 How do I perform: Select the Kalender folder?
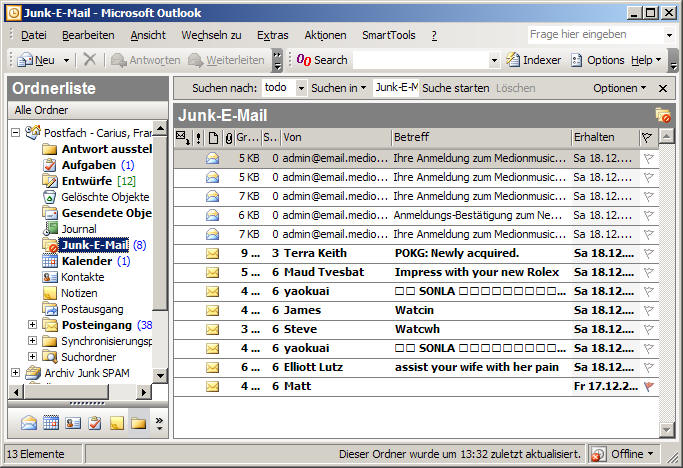pos(87,261)
